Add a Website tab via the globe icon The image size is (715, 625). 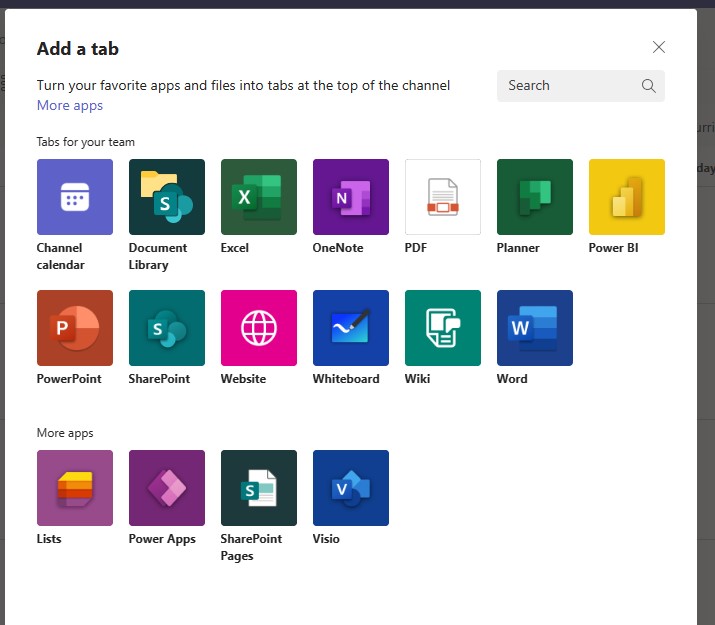pos(259,328)
